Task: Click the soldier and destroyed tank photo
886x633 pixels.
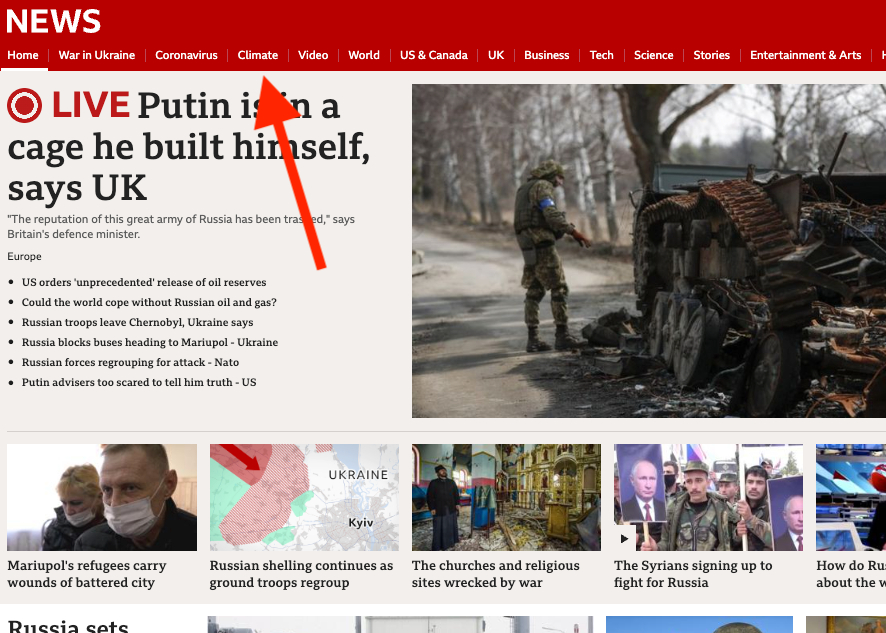Action: 649,251
